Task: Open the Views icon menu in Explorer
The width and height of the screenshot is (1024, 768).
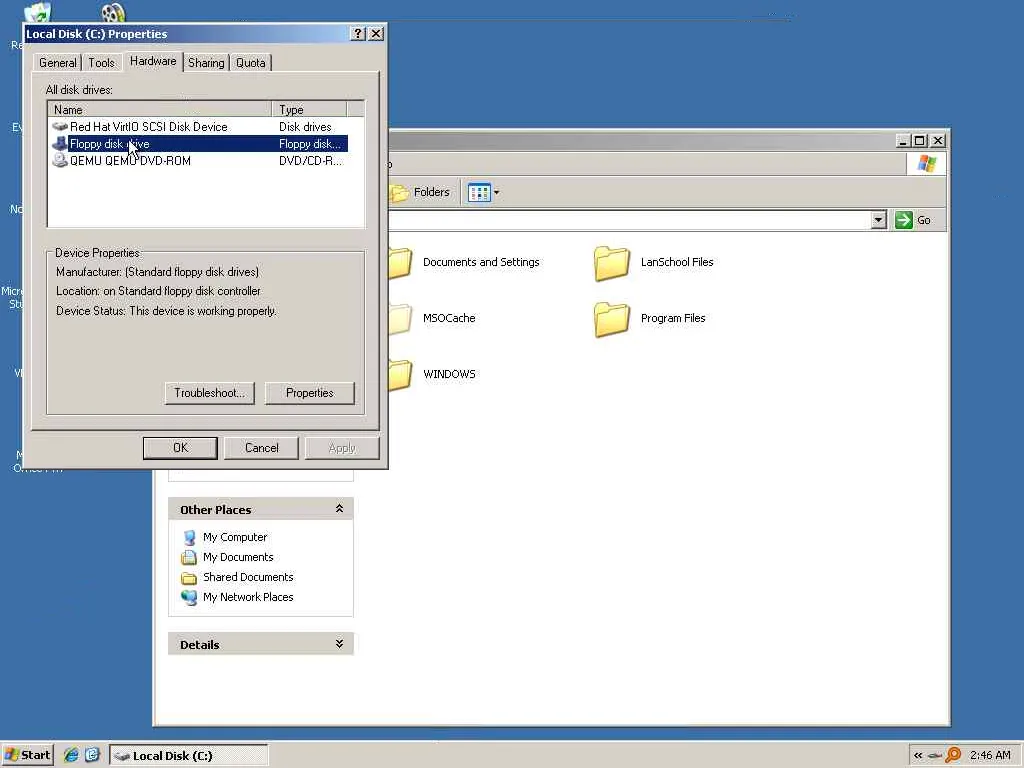Action: tap(483, 193)
